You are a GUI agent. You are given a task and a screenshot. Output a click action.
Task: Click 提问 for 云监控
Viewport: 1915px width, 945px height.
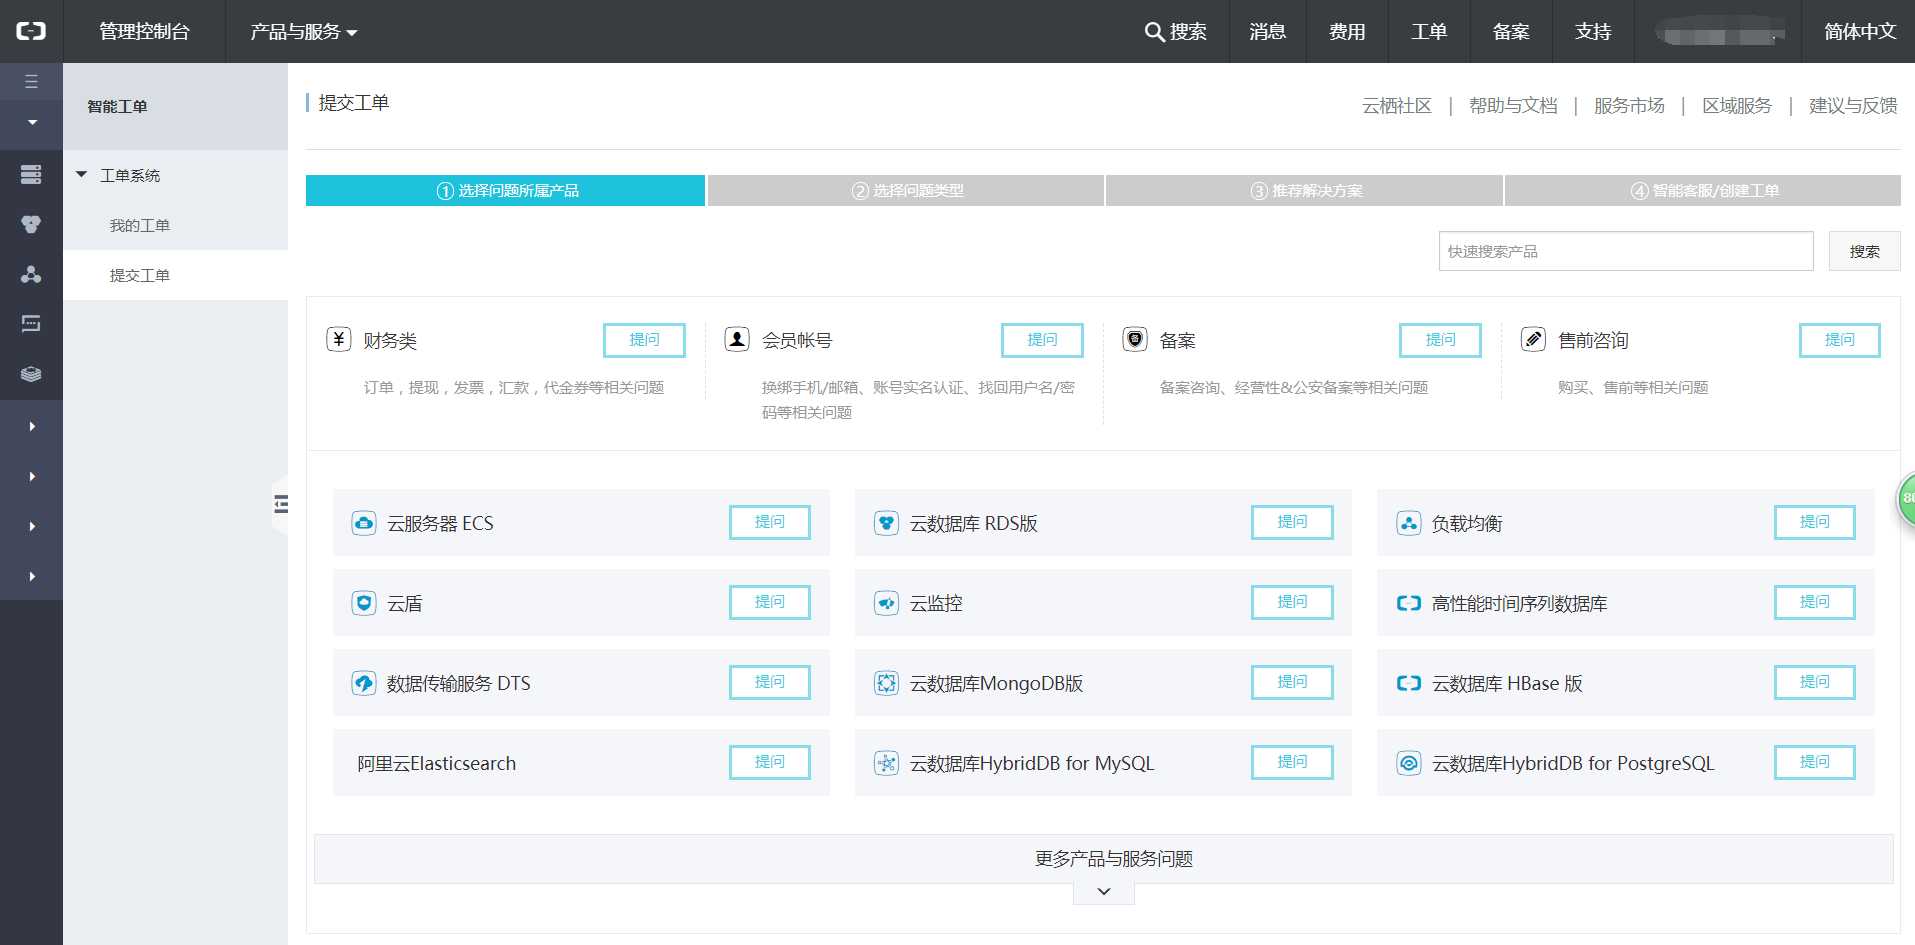click(x=1292, y=602)
